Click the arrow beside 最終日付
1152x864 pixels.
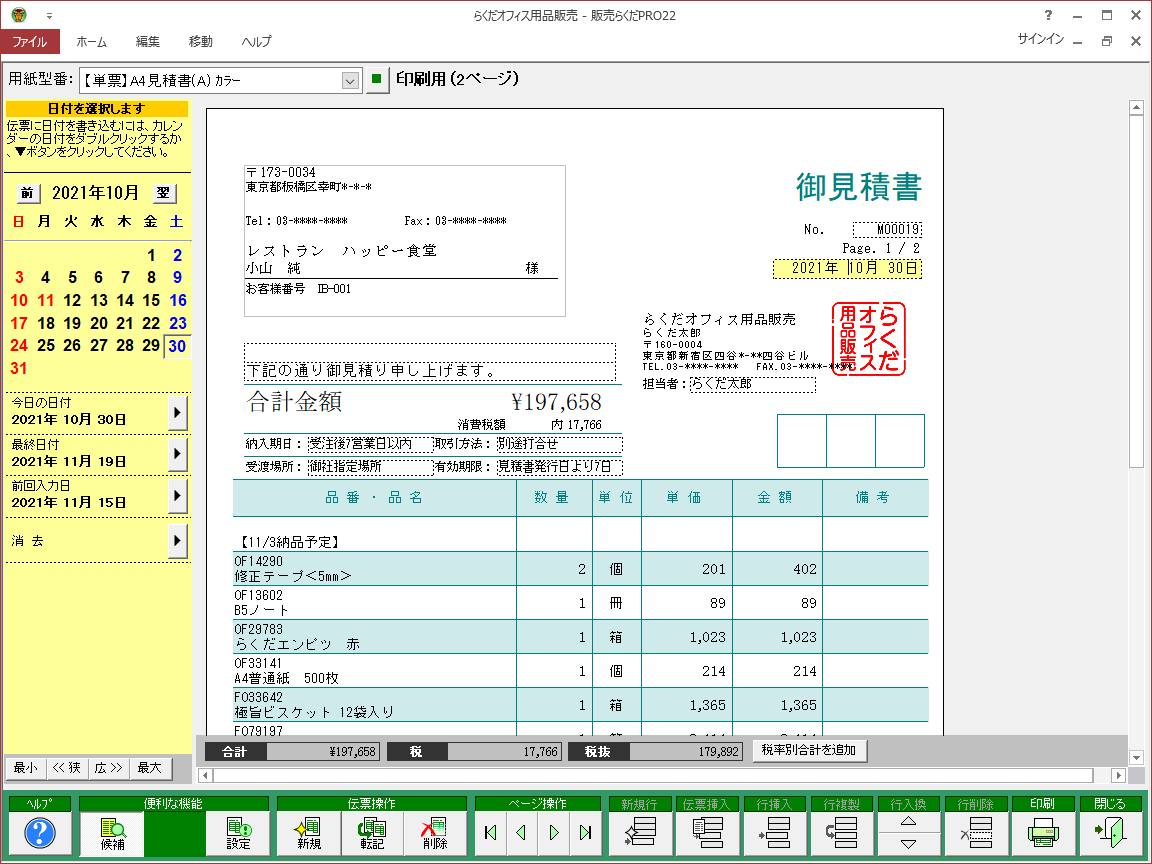[x=177, y=453]
